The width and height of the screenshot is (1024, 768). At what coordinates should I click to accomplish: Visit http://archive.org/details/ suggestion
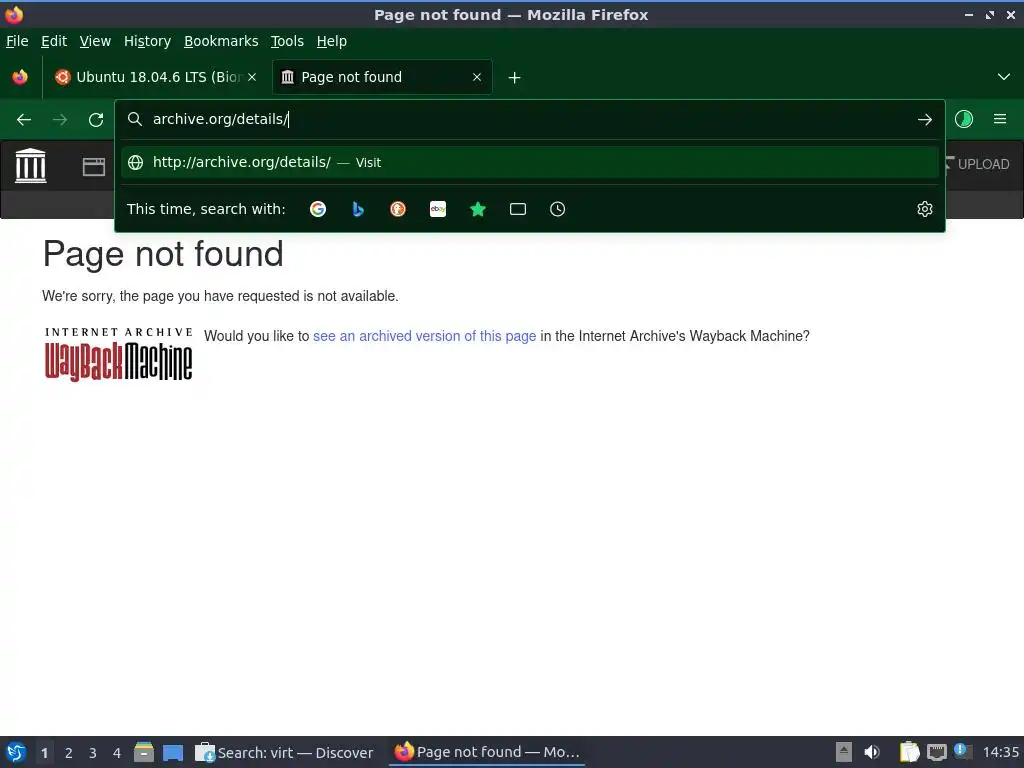[530, 163]
